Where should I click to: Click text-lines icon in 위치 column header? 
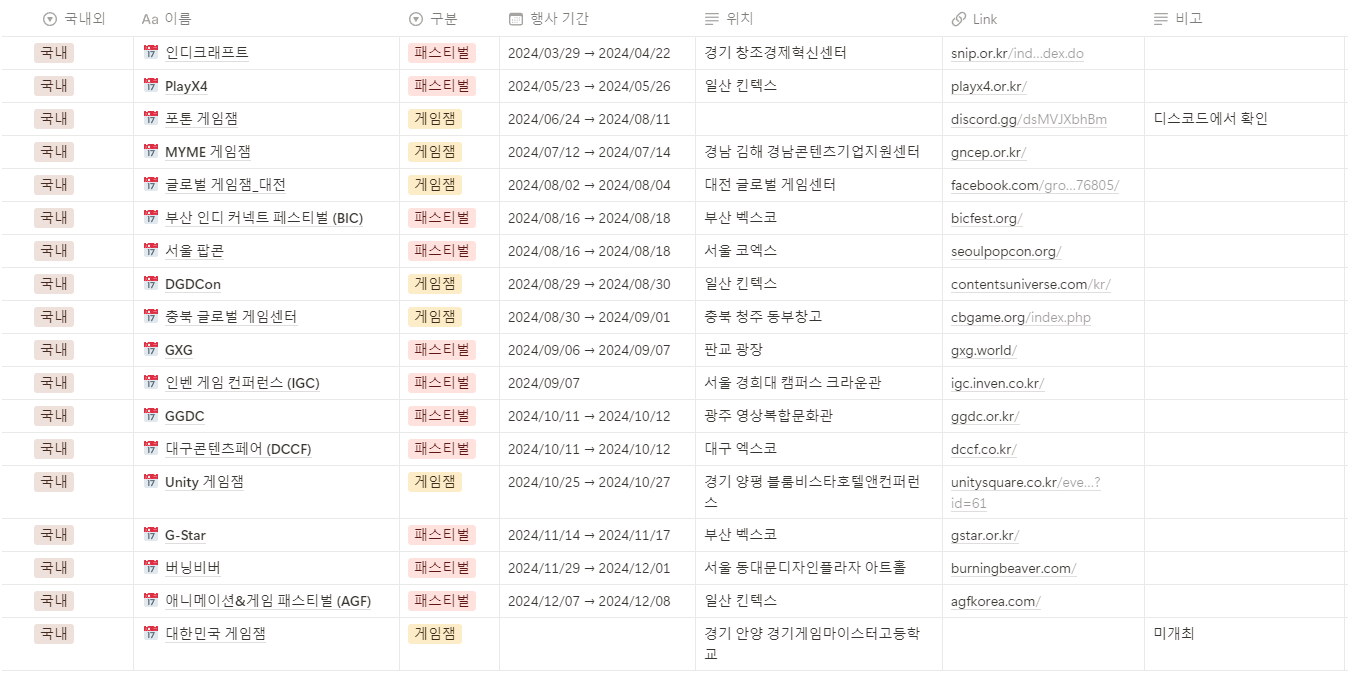pyautogui.click(x=712, y=19)
